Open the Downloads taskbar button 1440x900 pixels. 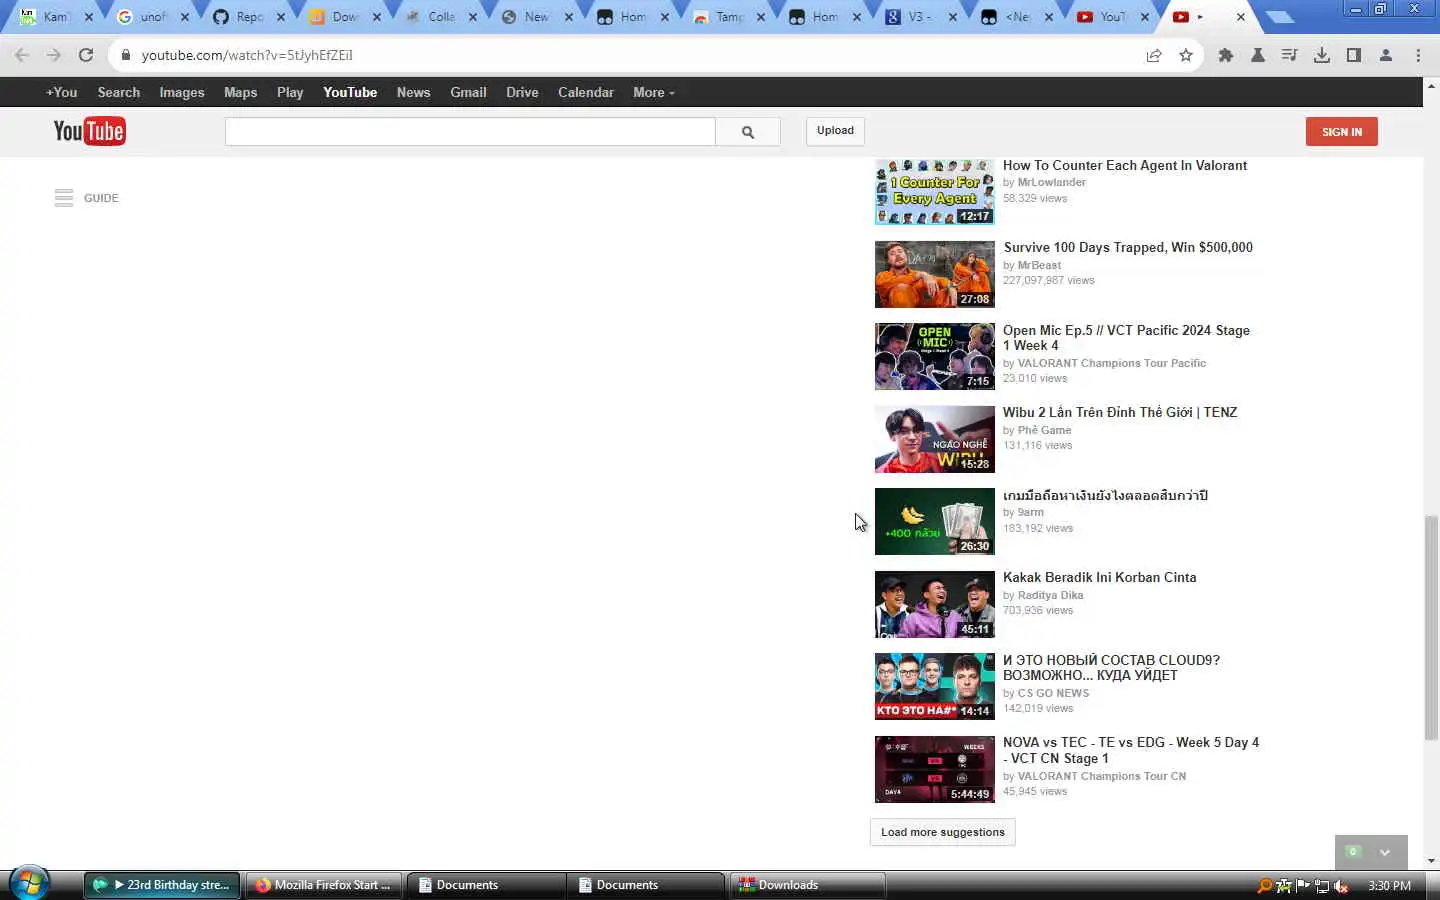click(x=807, y=885)
